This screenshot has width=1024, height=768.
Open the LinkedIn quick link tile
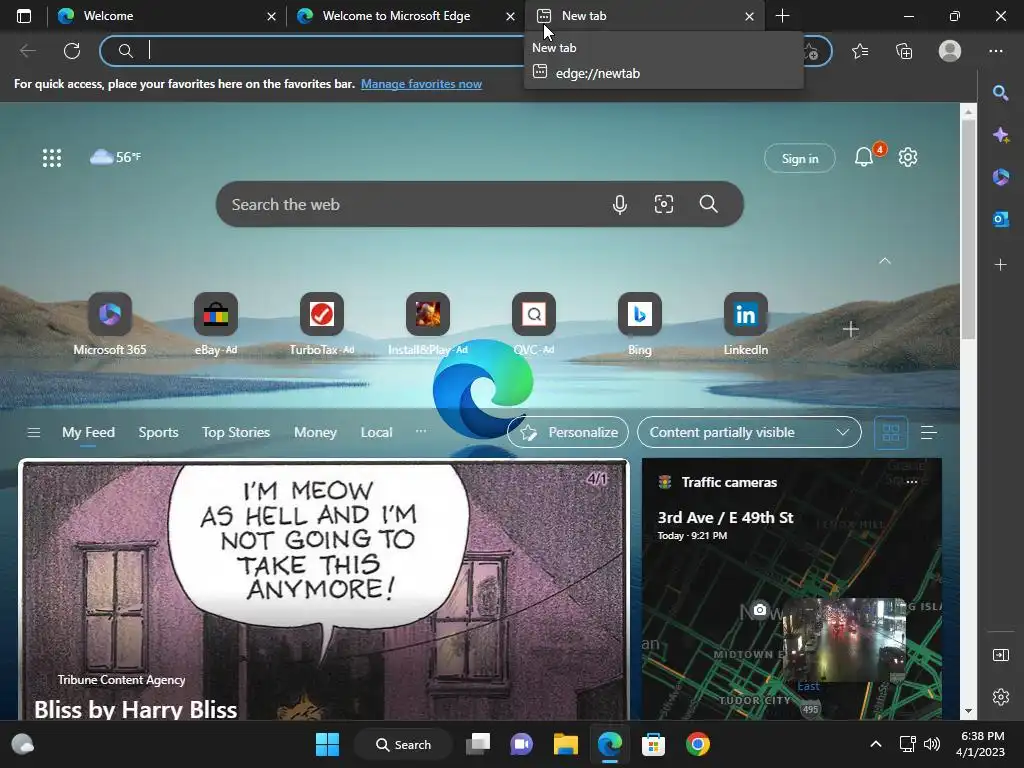tap(746, 325)
